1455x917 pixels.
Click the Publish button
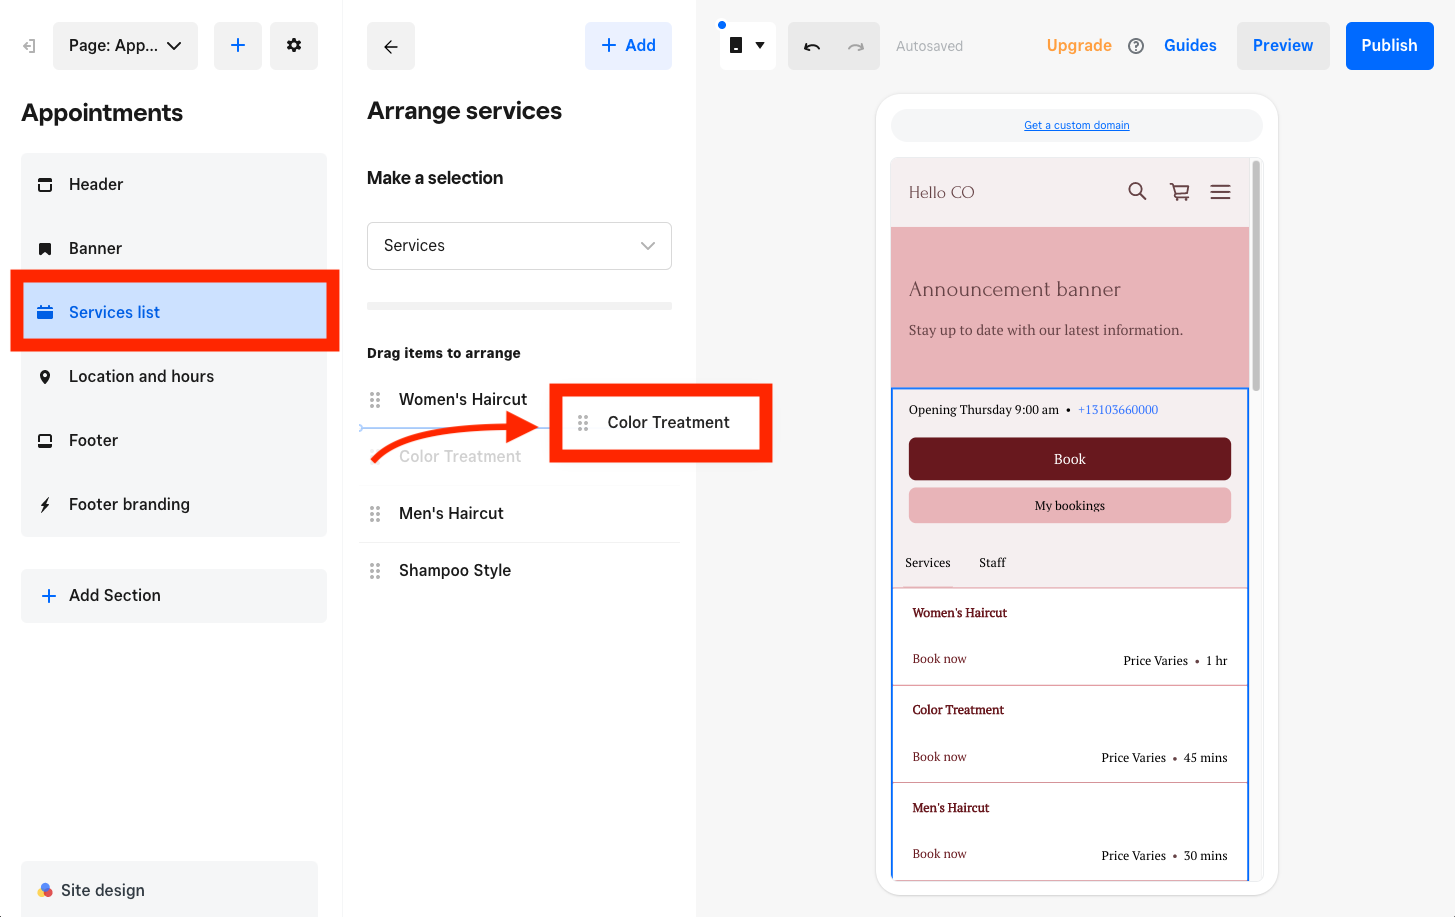pyautogui.click(x=1389, y=46)
